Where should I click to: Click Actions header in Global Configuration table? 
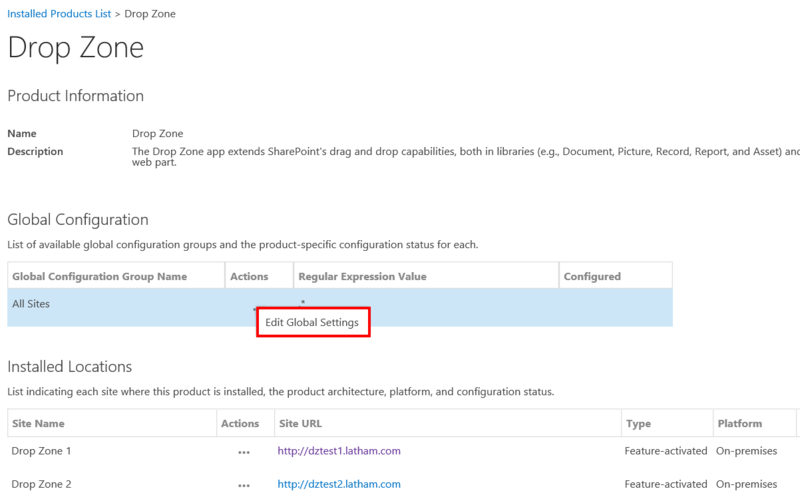coord(249,276)
